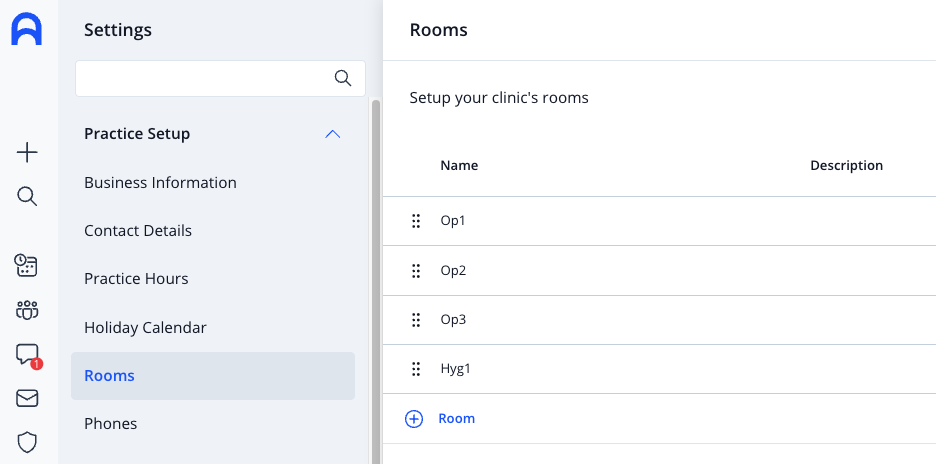Focus the settings search input field
The height and width of the screenshot is (464, 936).
coord(220,78)
